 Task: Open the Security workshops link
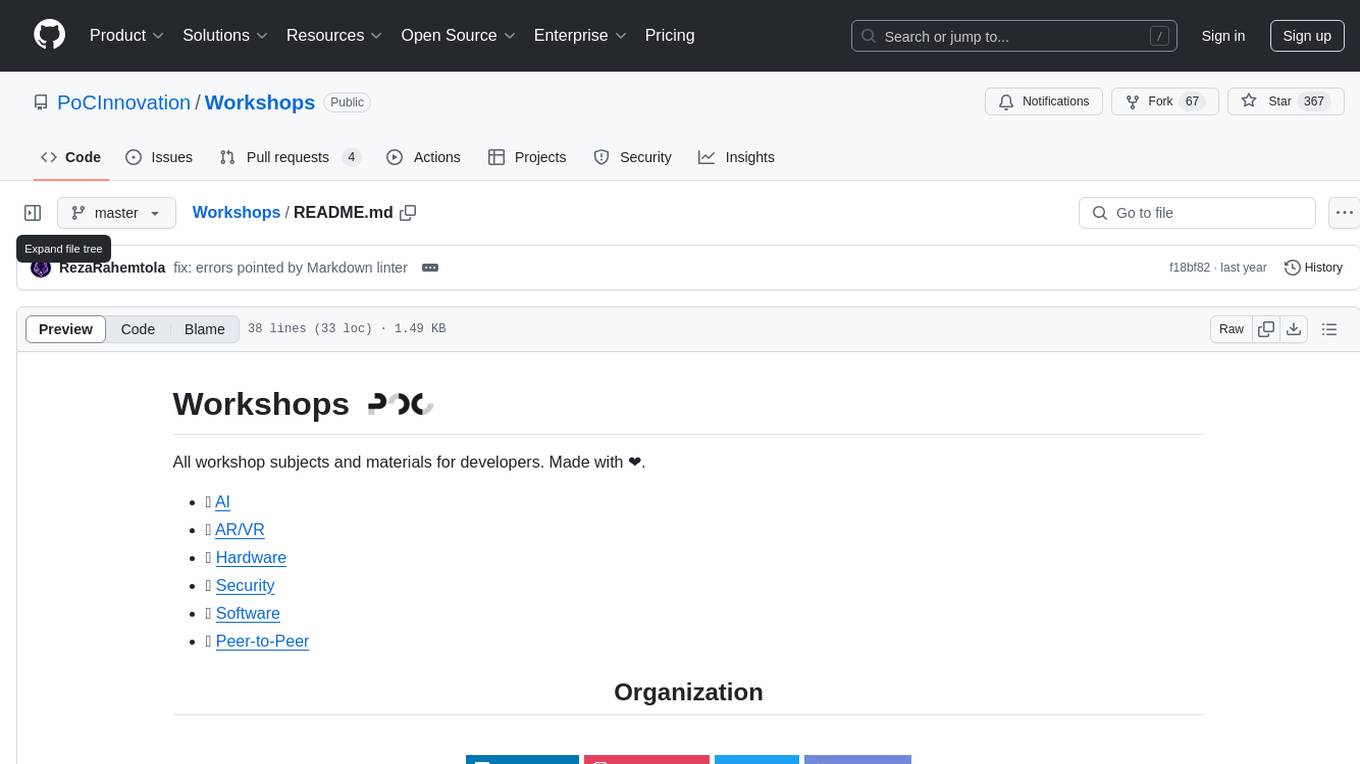[245, 586]
